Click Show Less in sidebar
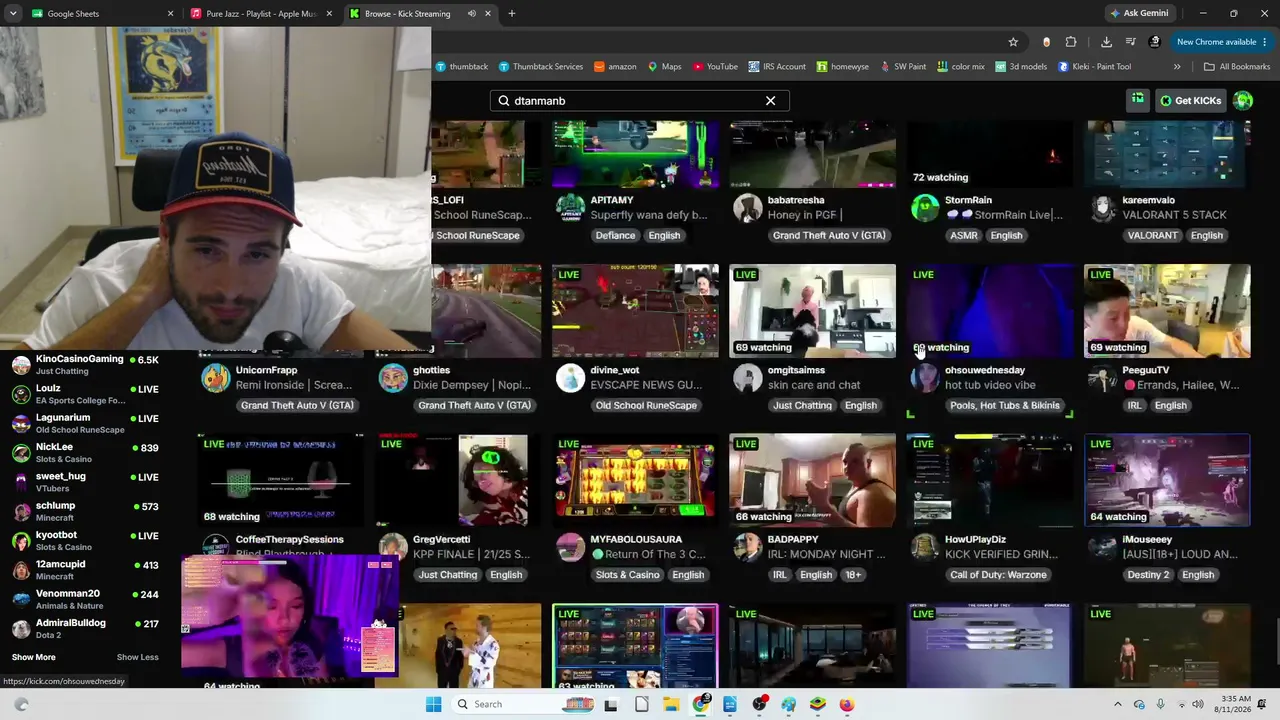 (138, 657)
